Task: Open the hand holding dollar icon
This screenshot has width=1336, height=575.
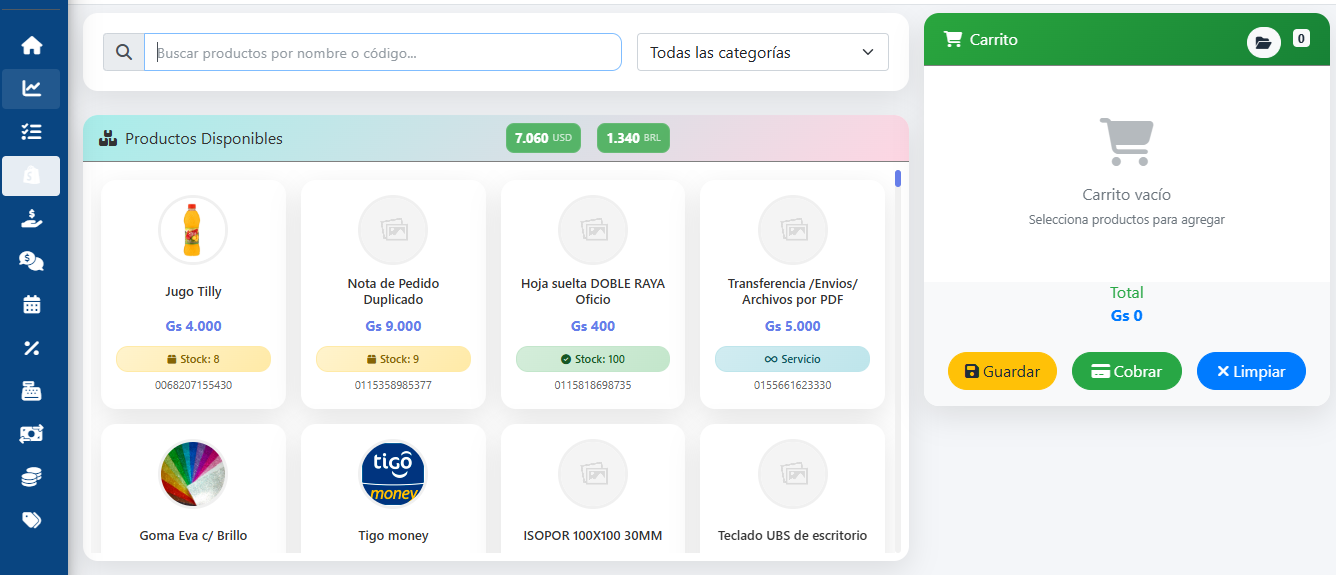Action: 32,218
